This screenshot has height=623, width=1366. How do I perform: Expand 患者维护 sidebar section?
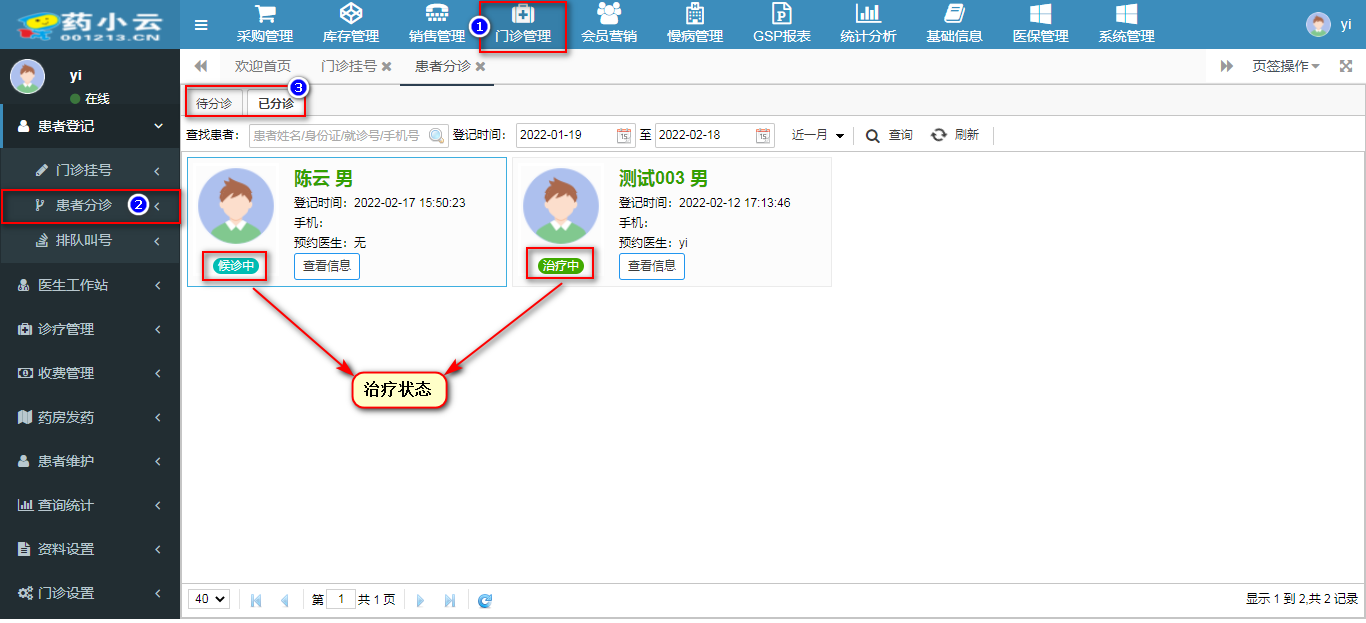[x=90, y=461]
